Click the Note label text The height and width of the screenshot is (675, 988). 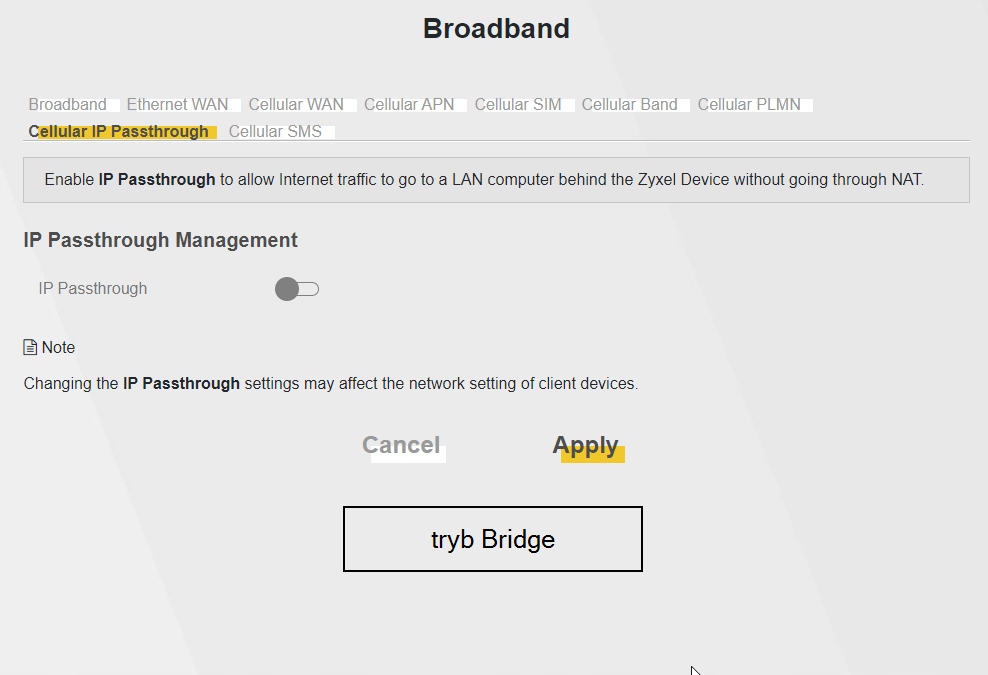pyautogui.click(x=58, y=348)
